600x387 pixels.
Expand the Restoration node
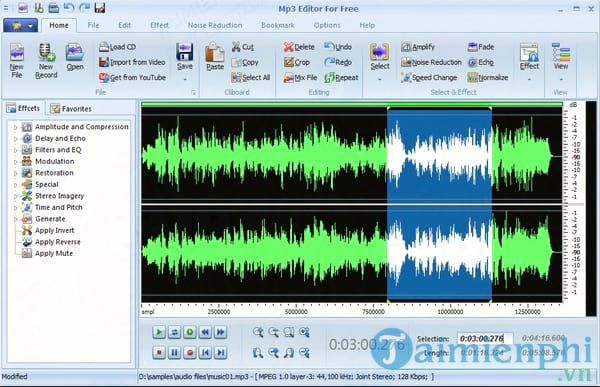coord(15,173)
